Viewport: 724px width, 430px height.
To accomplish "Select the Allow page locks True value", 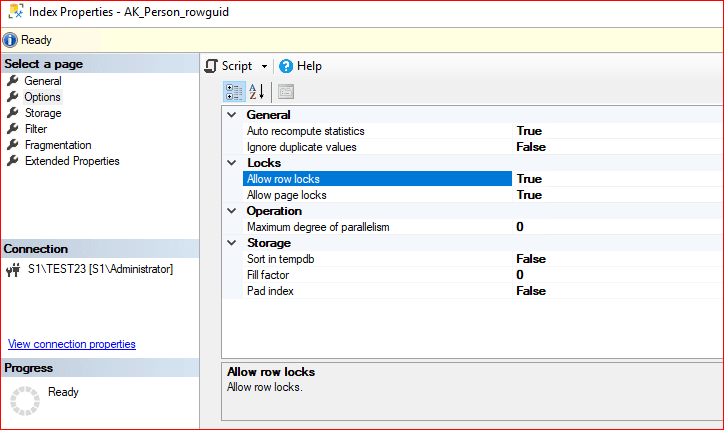I will coord(529,195).
